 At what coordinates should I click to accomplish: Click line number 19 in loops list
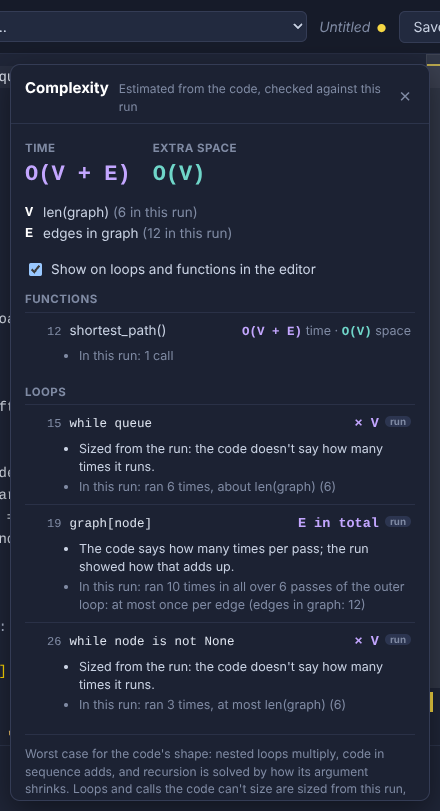coord(54,523)
